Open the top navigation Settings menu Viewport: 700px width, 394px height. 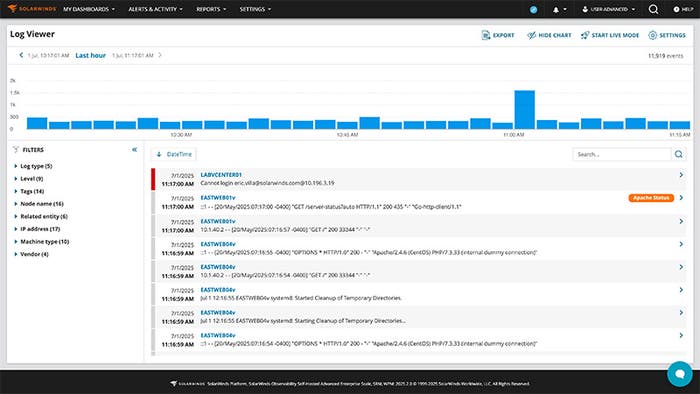coord(255,9)
